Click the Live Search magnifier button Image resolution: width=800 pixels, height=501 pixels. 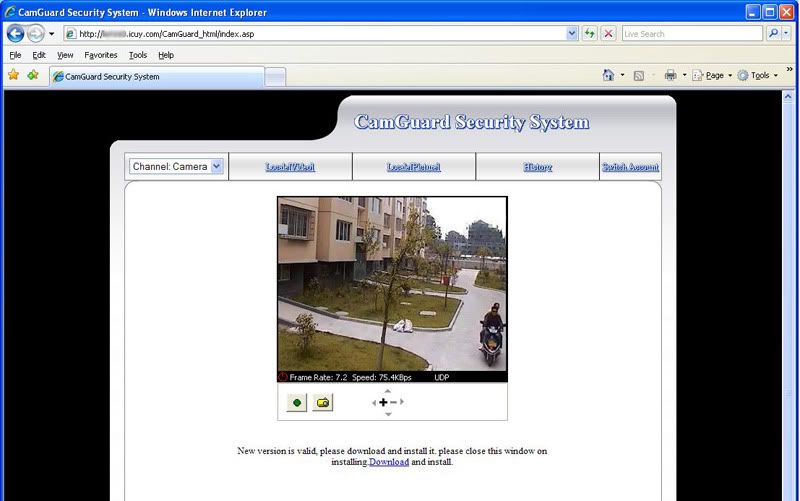point(773,34)
